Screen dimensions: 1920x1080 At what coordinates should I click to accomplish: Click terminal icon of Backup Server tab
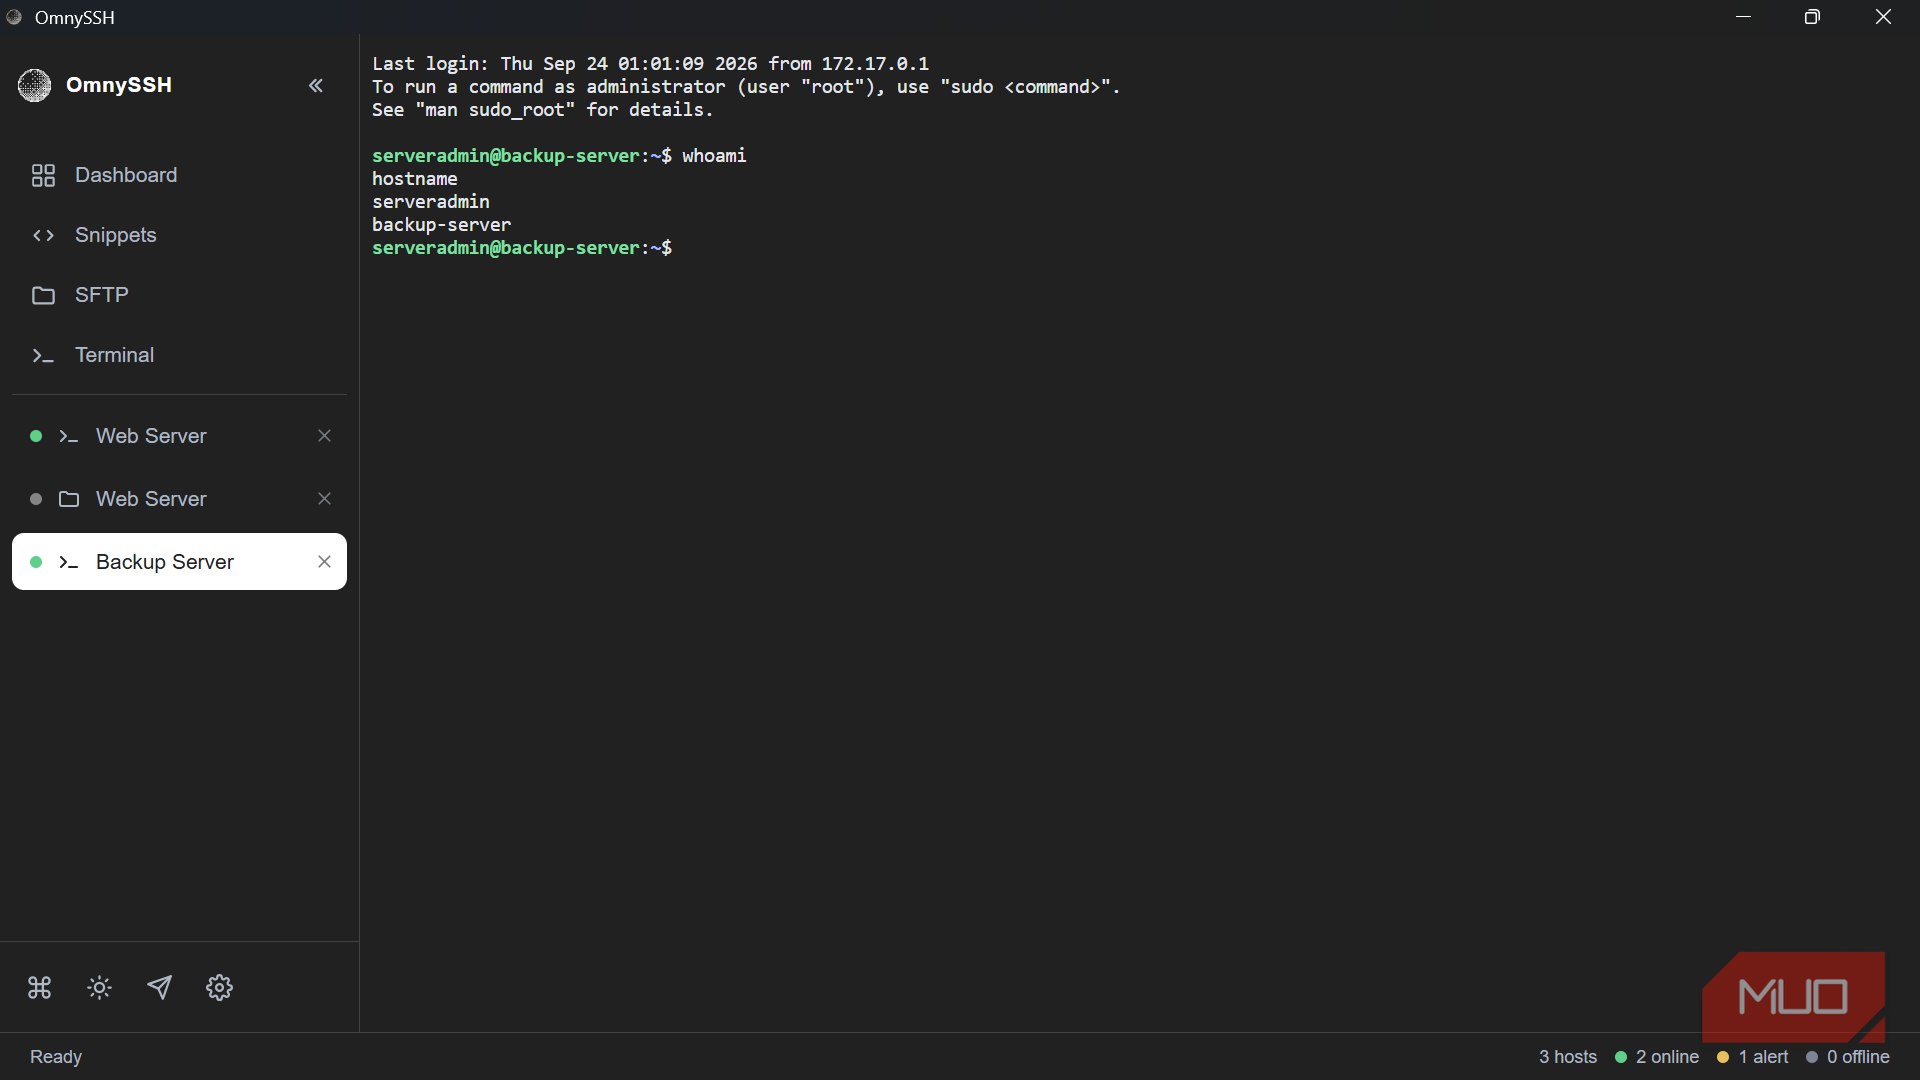68,562
